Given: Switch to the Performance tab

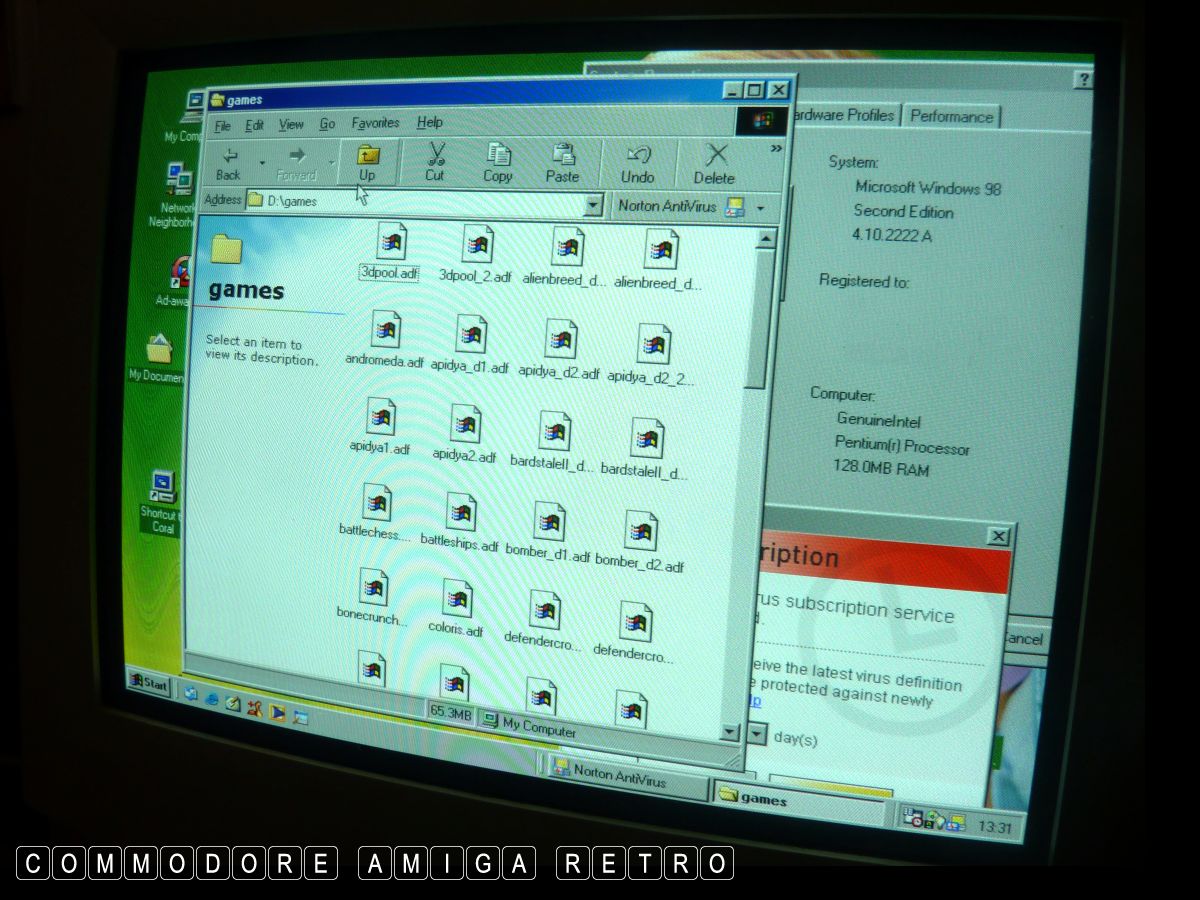Looking at the screenshot, I should [951, 117].
